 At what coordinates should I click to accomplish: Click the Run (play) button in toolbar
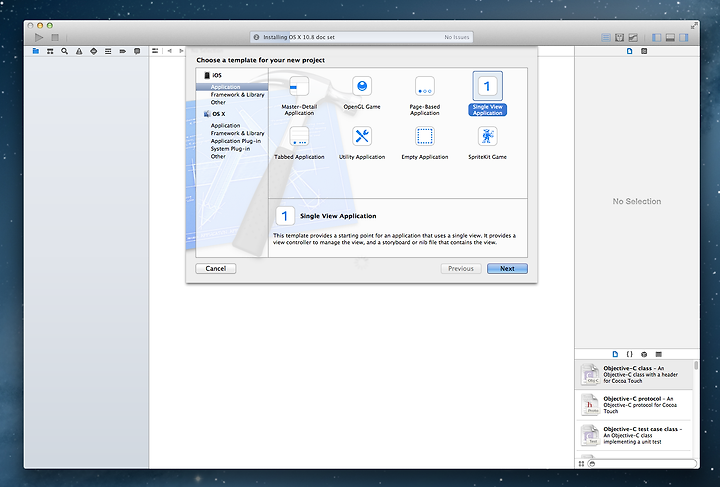click(39, 37)
